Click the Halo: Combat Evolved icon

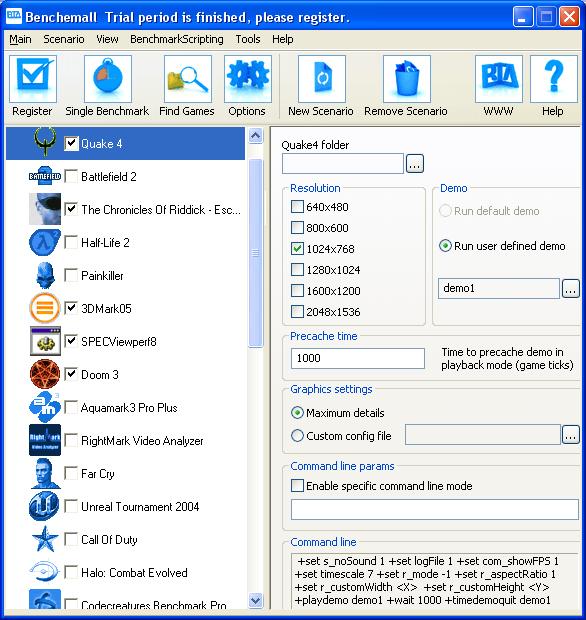point(44,572)
